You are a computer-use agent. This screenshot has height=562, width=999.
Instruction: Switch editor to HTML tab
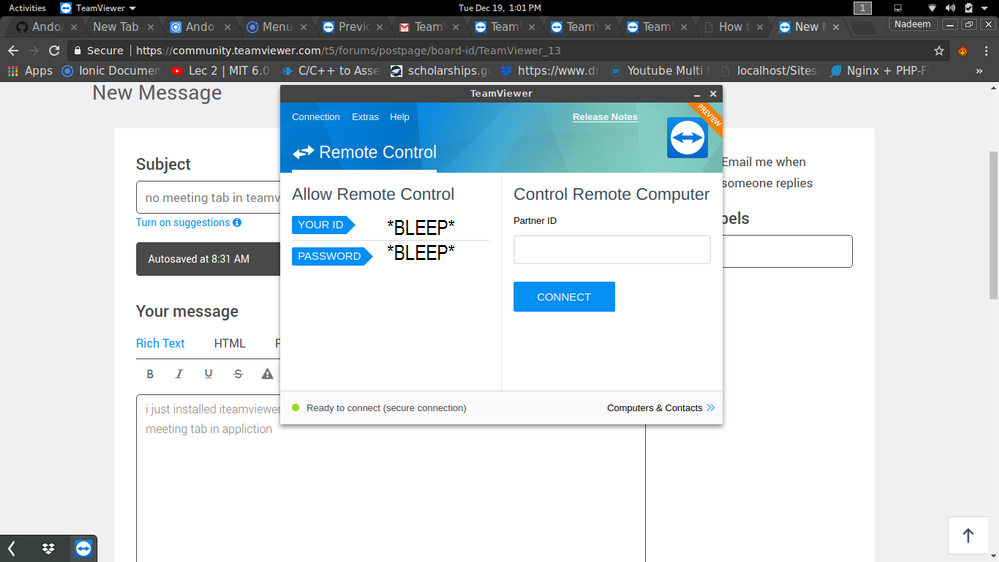coord(229,343)
